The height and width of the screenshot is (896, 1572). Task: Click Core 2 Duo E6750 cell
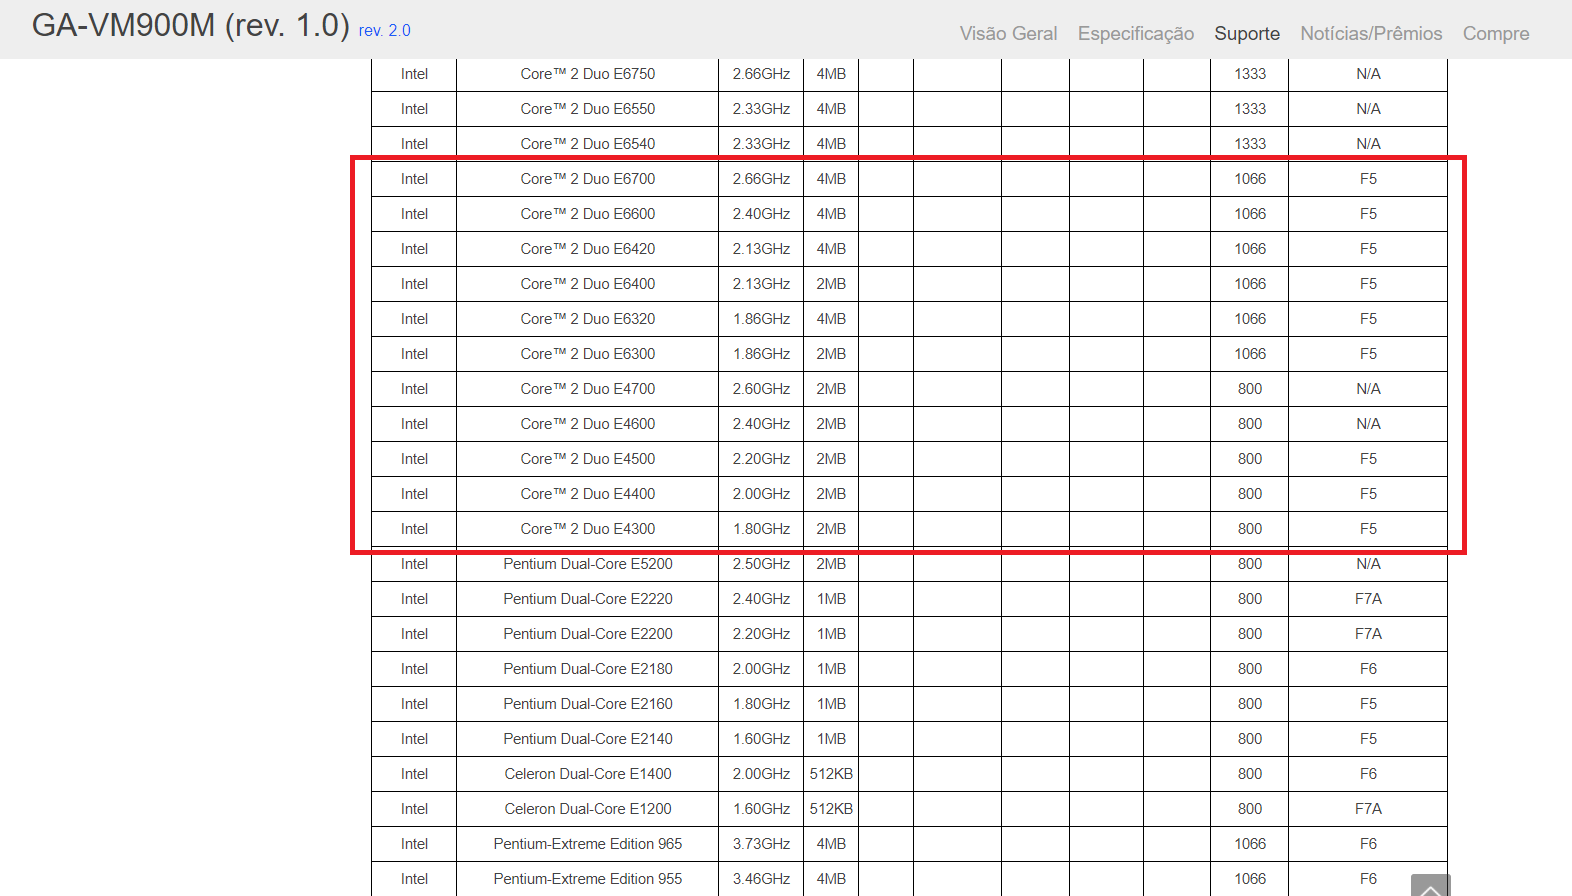click(x=588, y=74)
